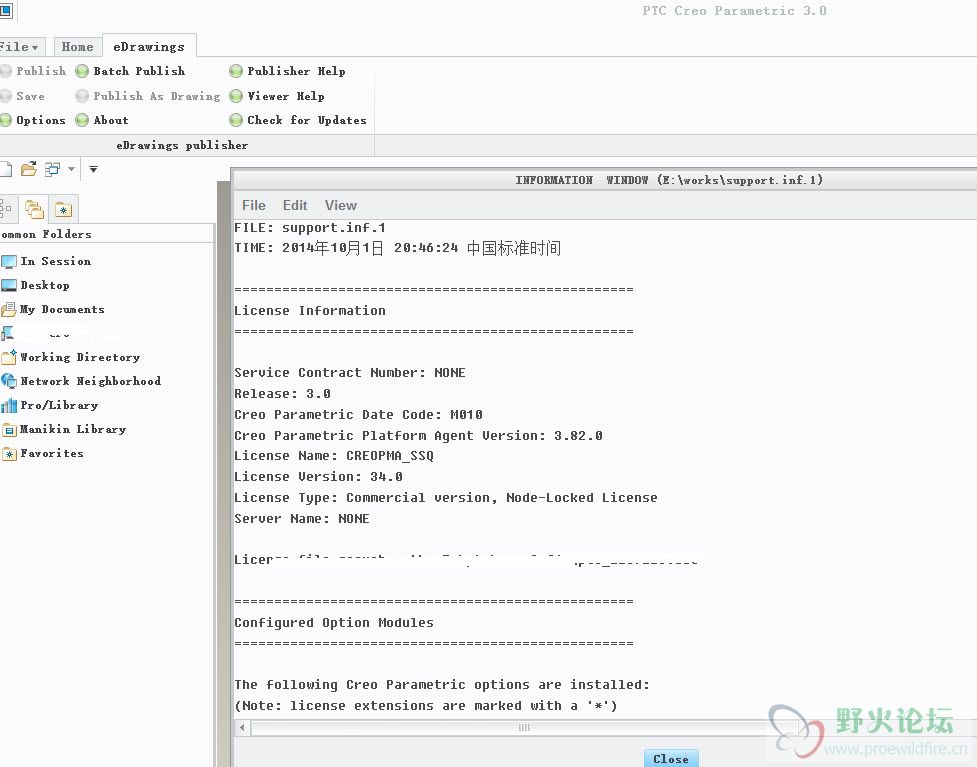Click the 'Creo Parametric Date Code: M010' line
Screen dimensions: 977x767
[358, 414]
